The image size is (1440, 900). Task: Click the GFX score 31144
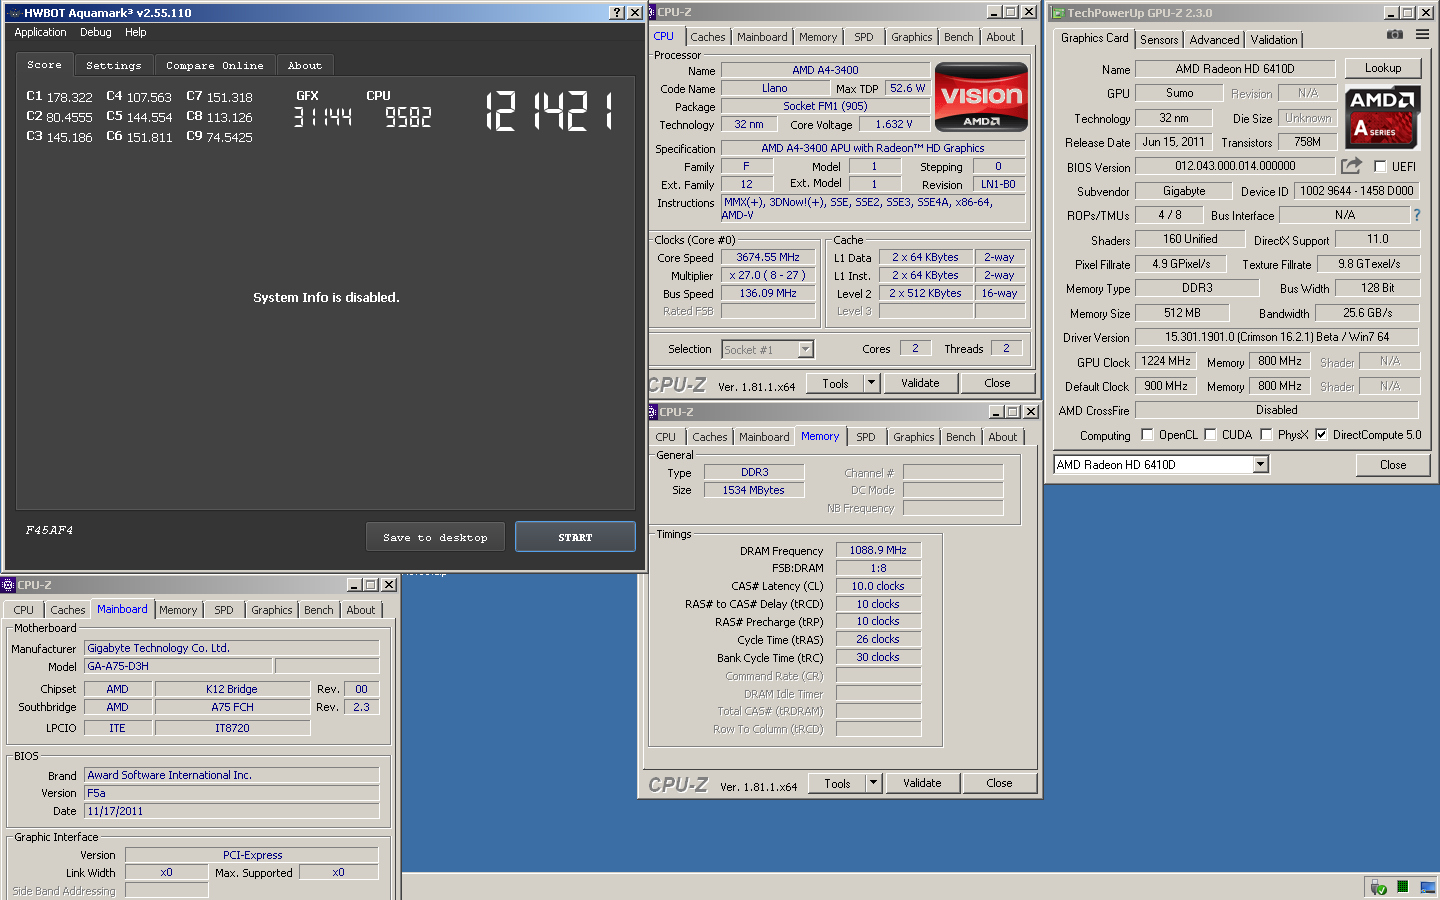[323, 117]
